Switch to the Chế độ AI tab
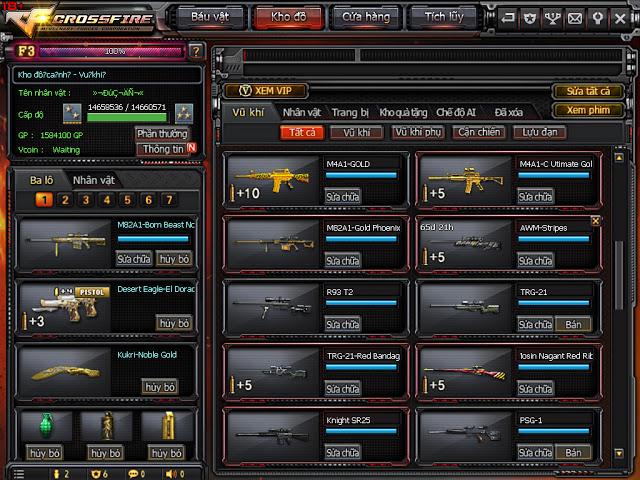 click(x=456, y=112)
